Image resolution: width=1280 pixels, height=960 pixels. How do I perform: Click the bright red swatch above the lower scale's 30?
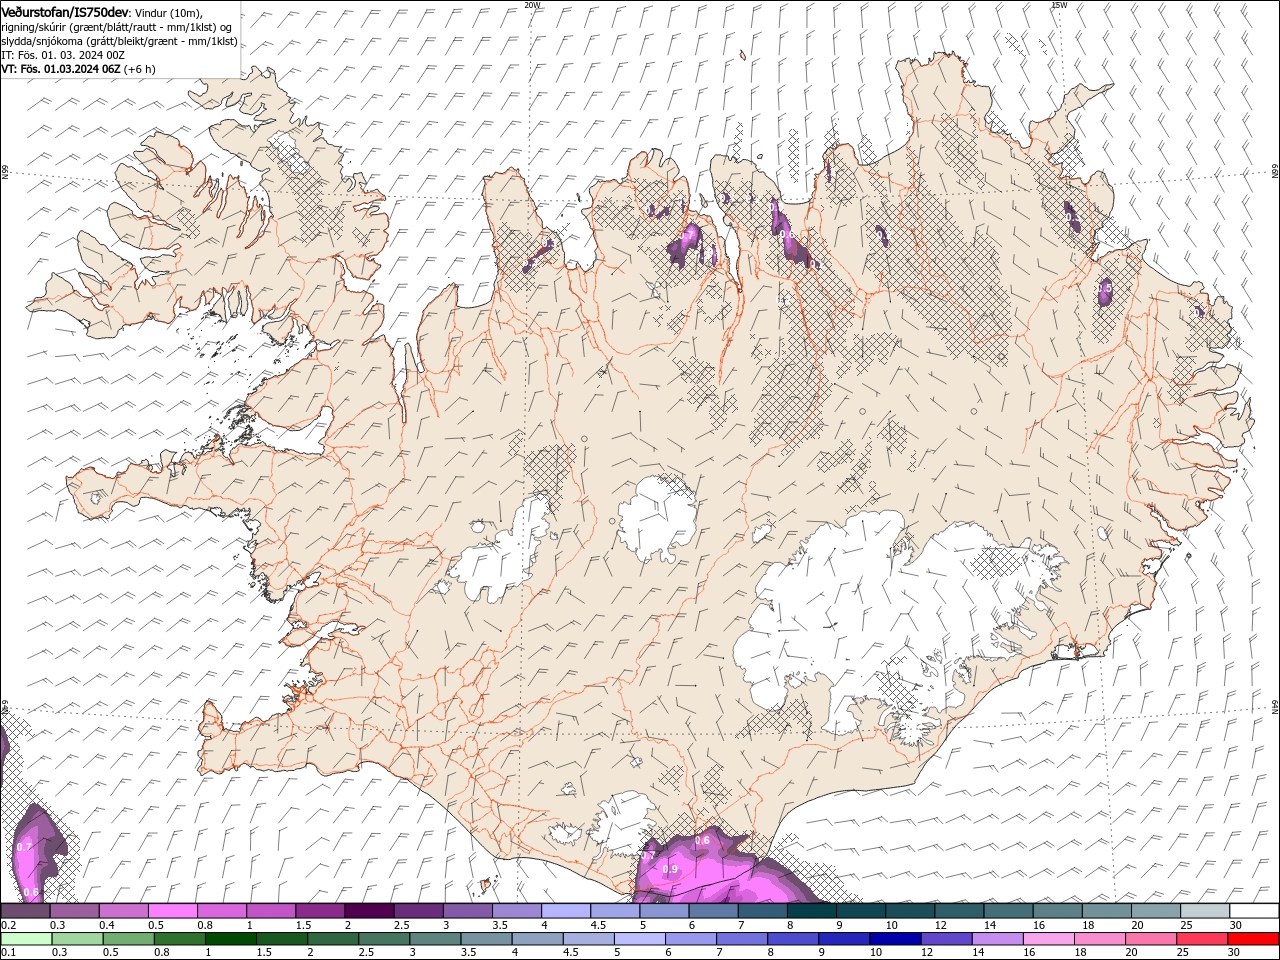coord(1253,939)
